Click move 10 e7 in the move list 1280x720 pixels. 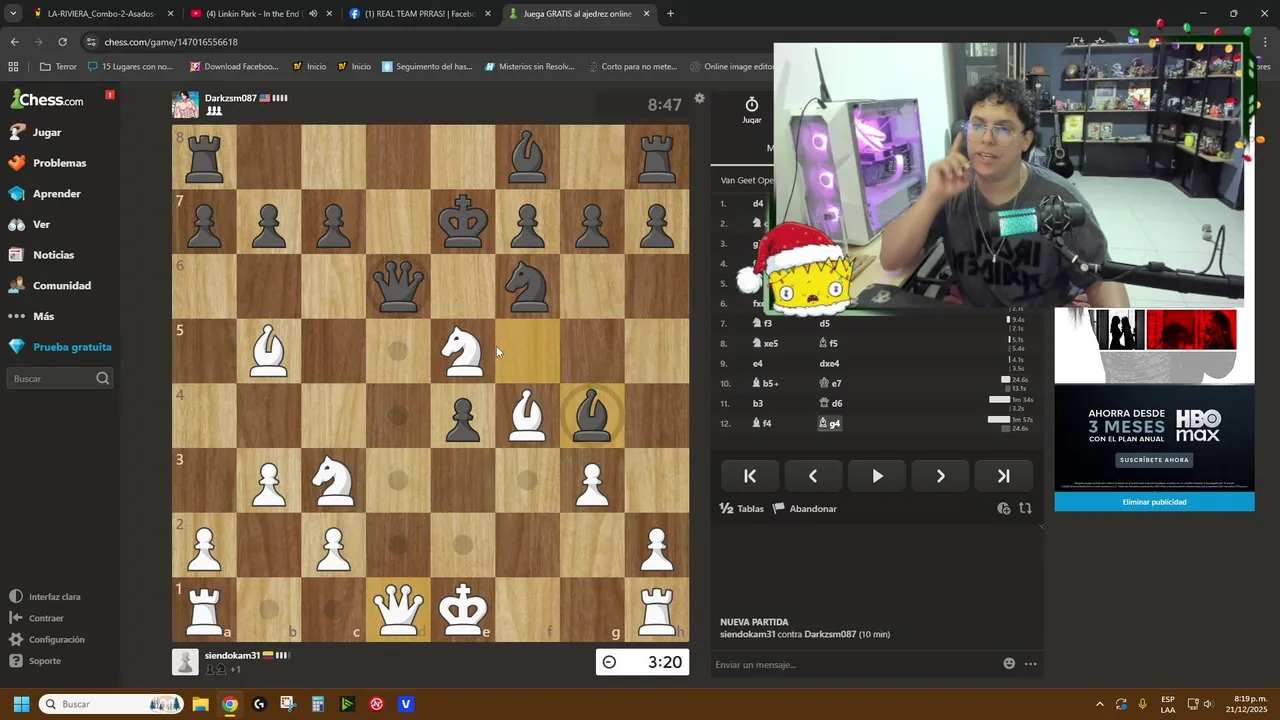830,384
